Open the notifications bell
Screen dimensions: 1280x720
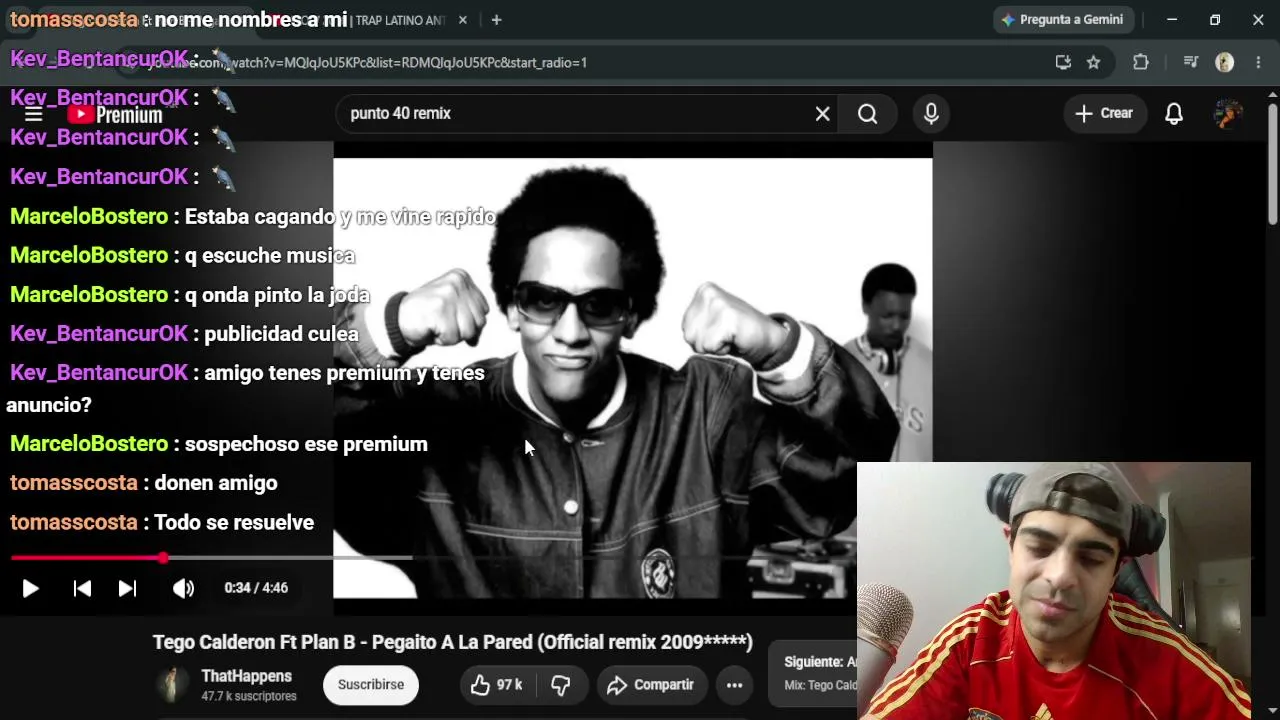click(1174, 114)
